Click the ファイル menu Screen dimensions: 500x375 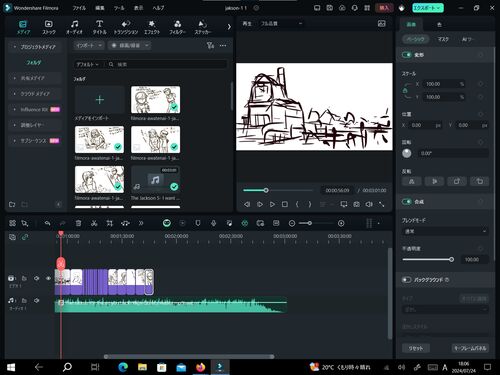point(79,8)
